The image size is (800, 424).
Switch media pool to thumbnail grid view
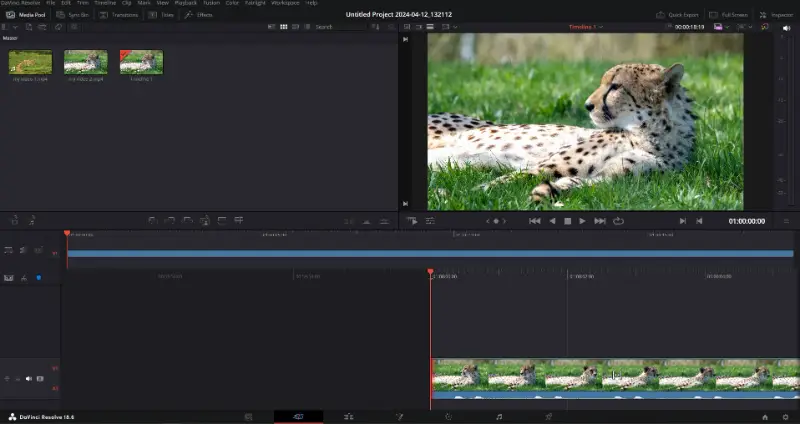(x=284, y=27)
